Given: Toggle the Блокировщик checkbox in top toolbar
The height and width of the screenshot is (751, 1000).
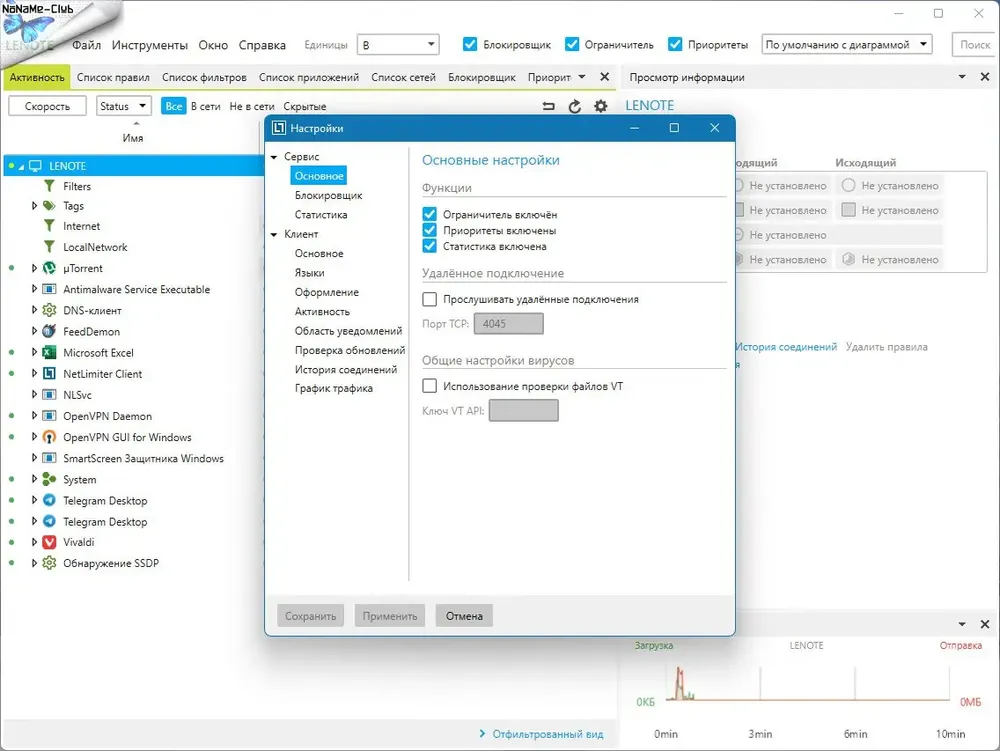Looking at the screenshot, I should tap(470, 44).
